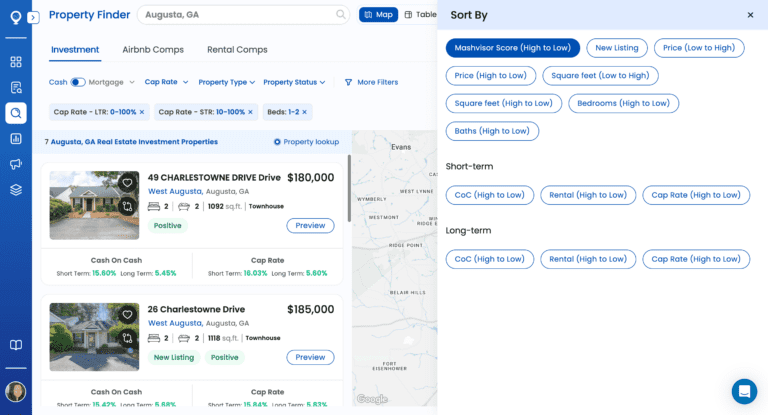This screenshot has height=415, width=768.
Task: Open the Property Type dropdown
Action: [x=226, y=82]
